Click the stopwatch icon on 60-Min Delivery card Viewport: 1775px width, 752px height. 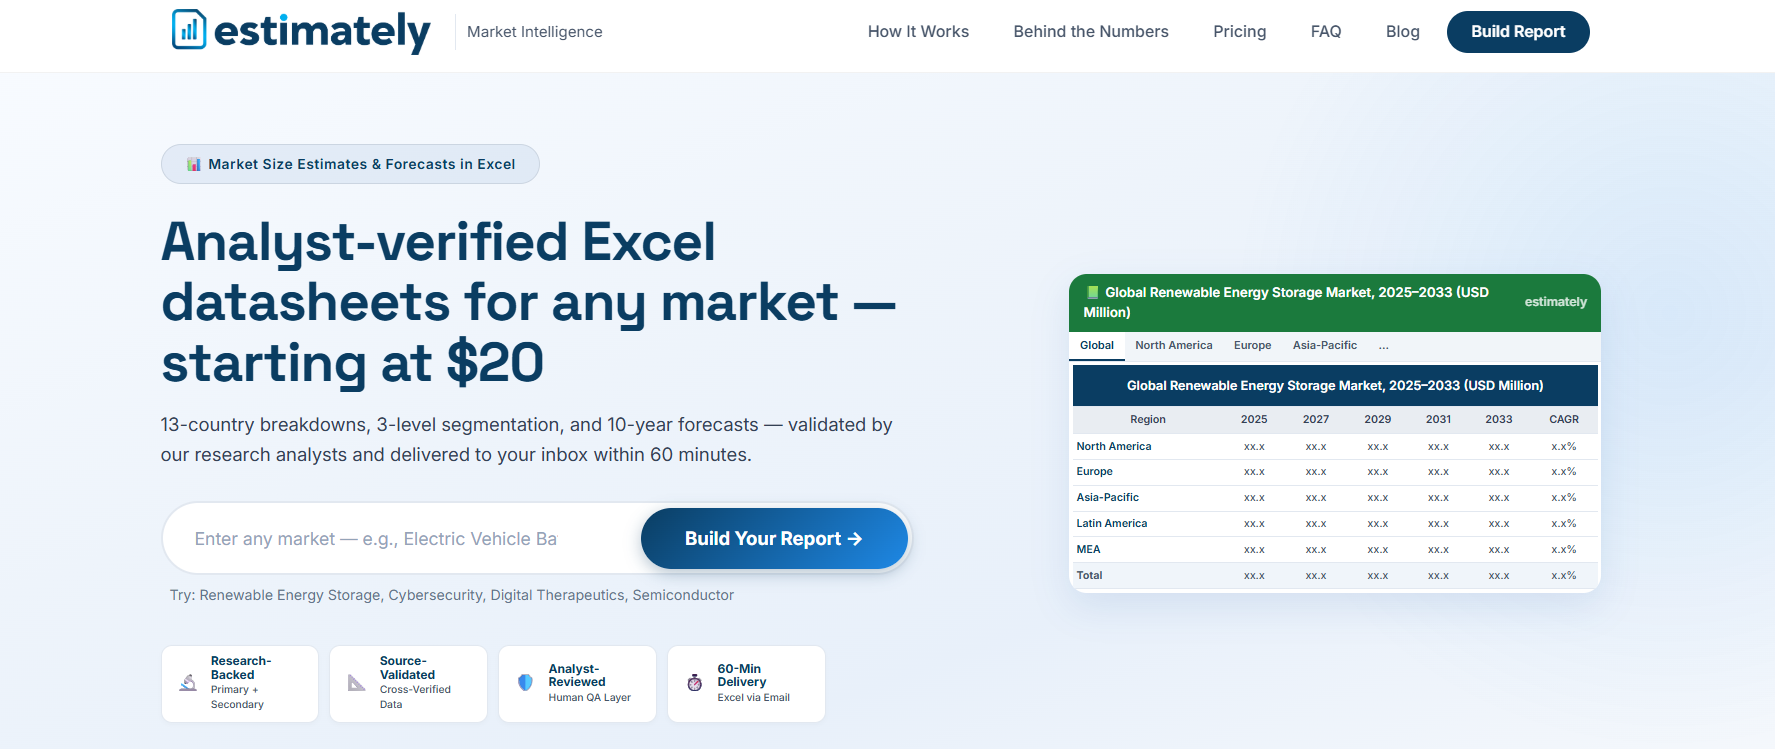point(695,683)
